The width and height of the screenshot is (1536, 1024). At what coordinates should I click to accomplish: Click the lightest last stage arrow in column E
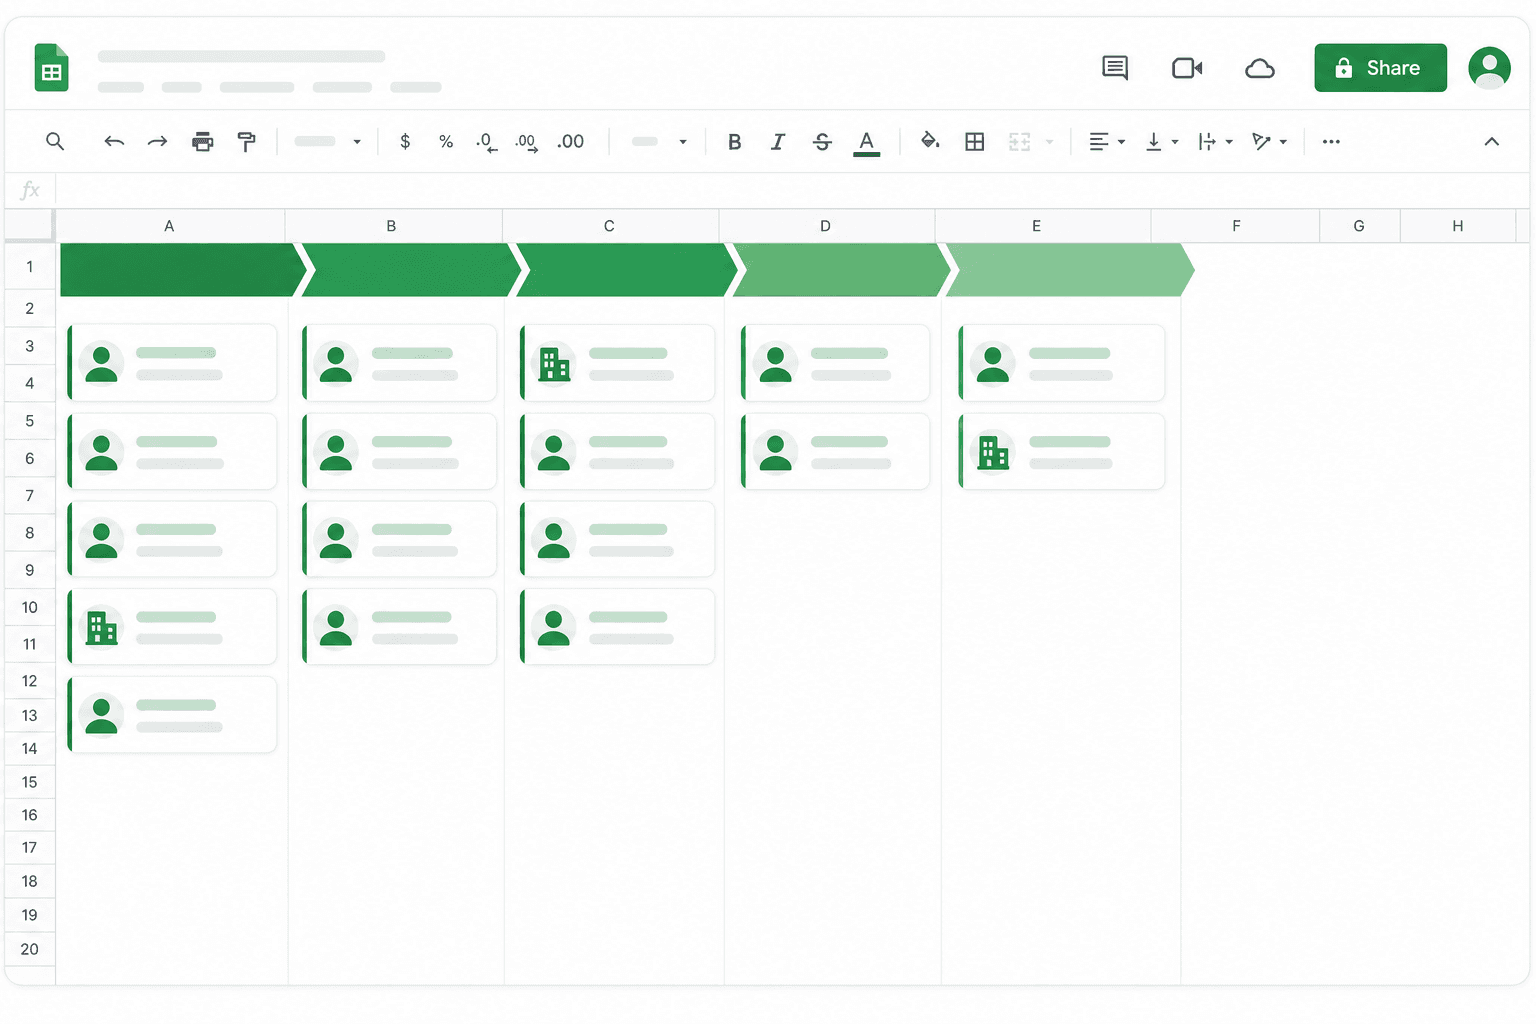point(1068,270)
